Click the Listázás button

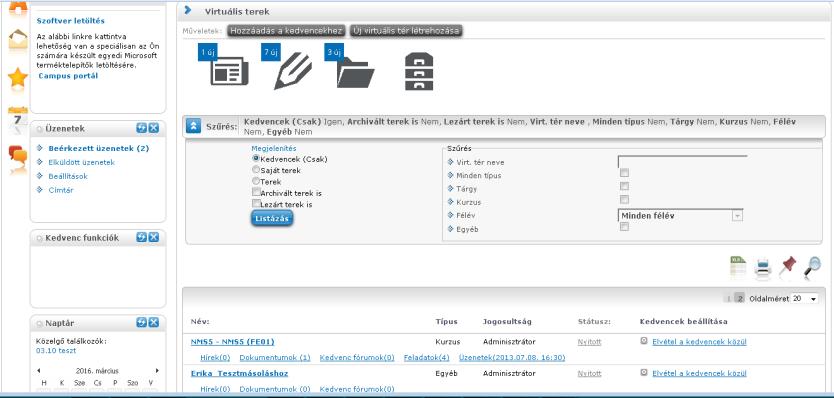[272, 218]
